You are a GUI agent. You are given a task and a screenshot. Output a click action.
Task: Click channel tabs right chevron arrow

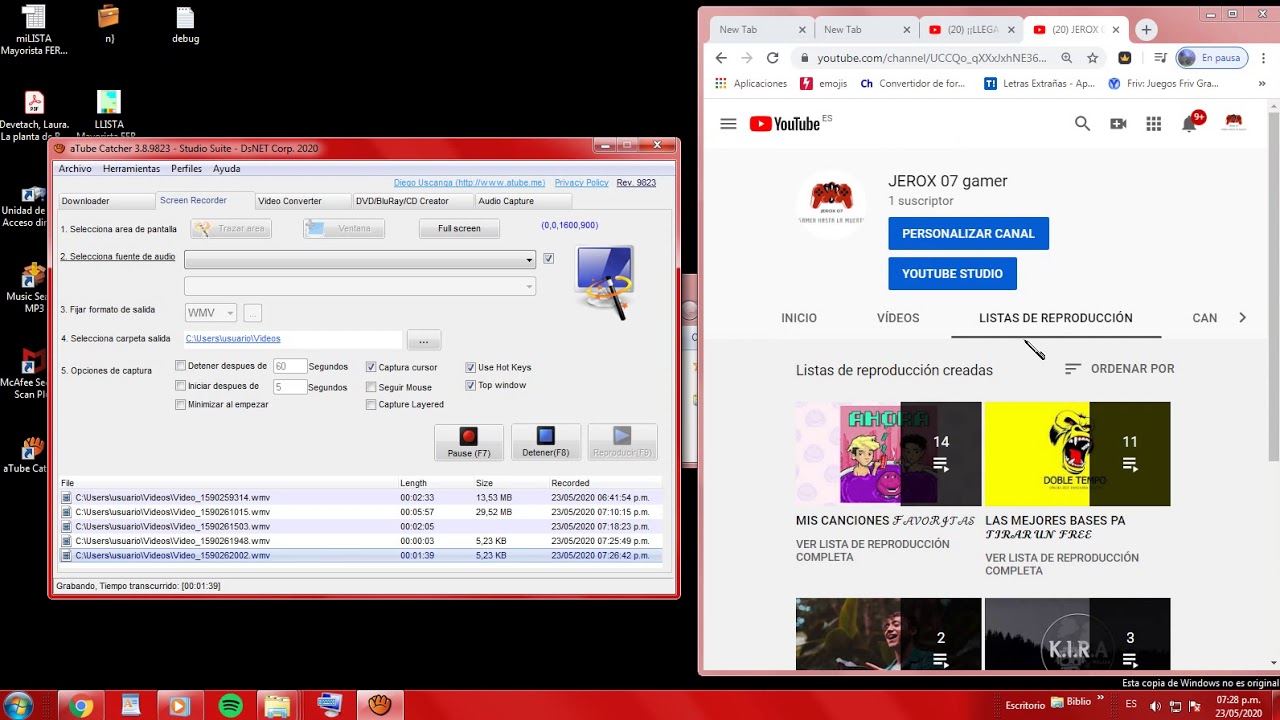1242,318
